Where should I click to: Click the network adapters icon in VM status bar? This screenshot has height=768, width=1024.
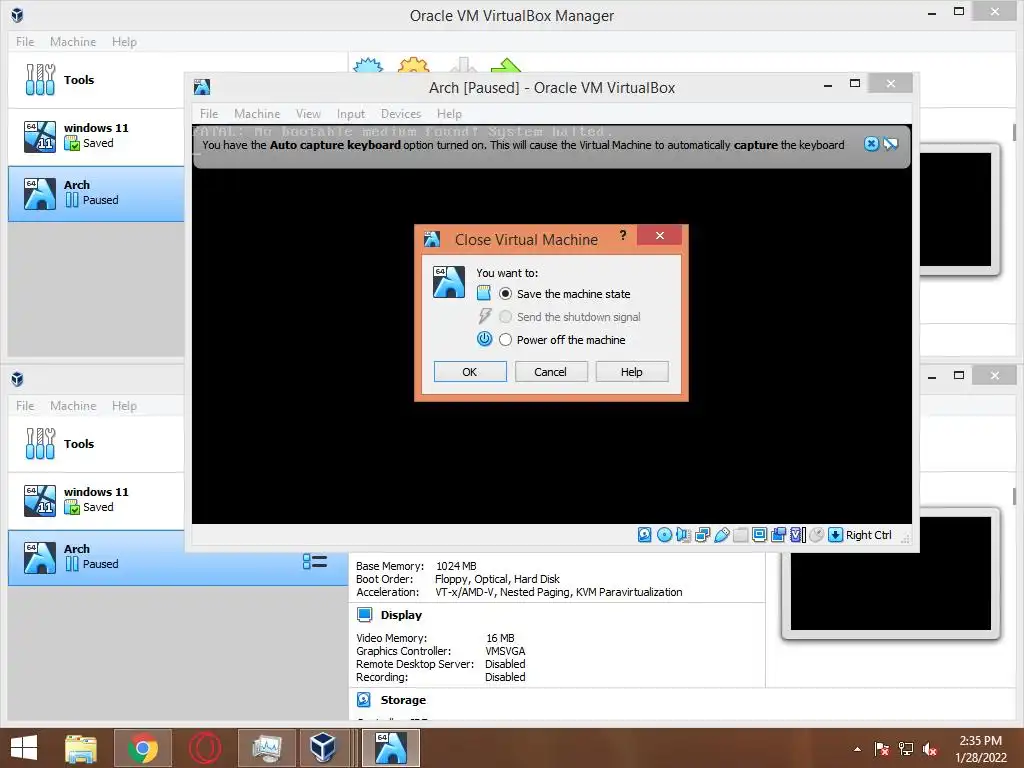pos(703,535)
